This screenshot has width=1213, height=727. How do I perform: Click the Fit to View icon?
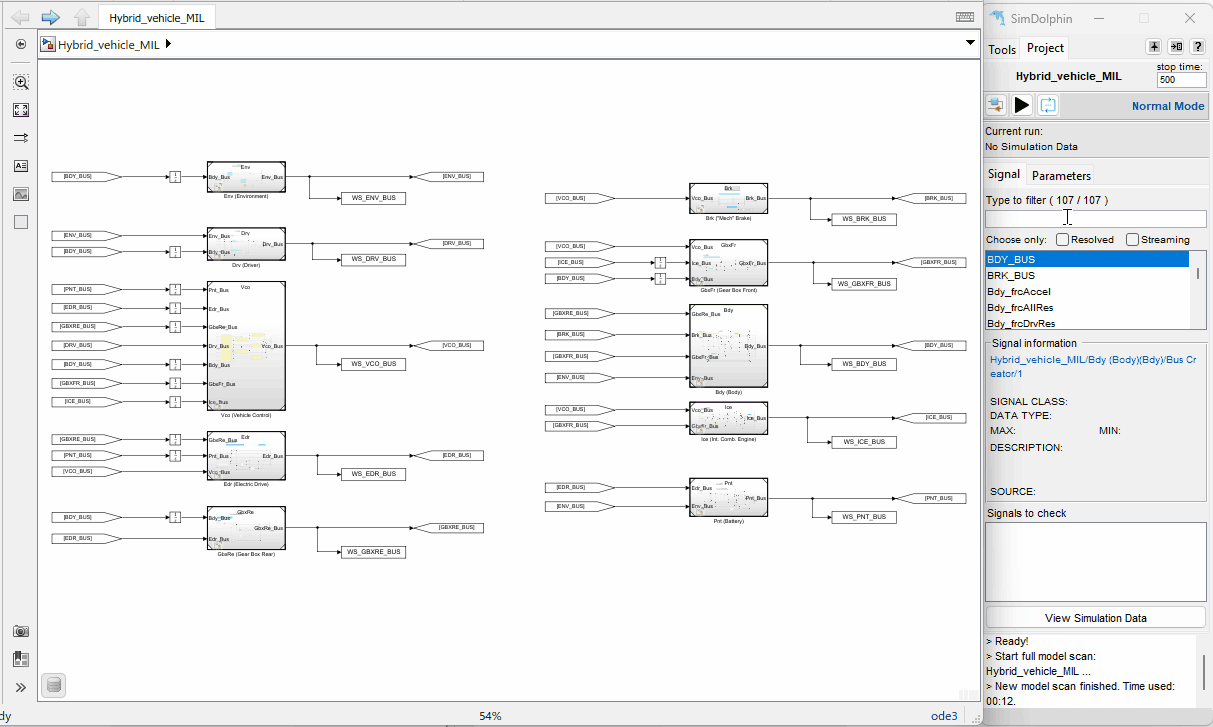pos(20,110)
